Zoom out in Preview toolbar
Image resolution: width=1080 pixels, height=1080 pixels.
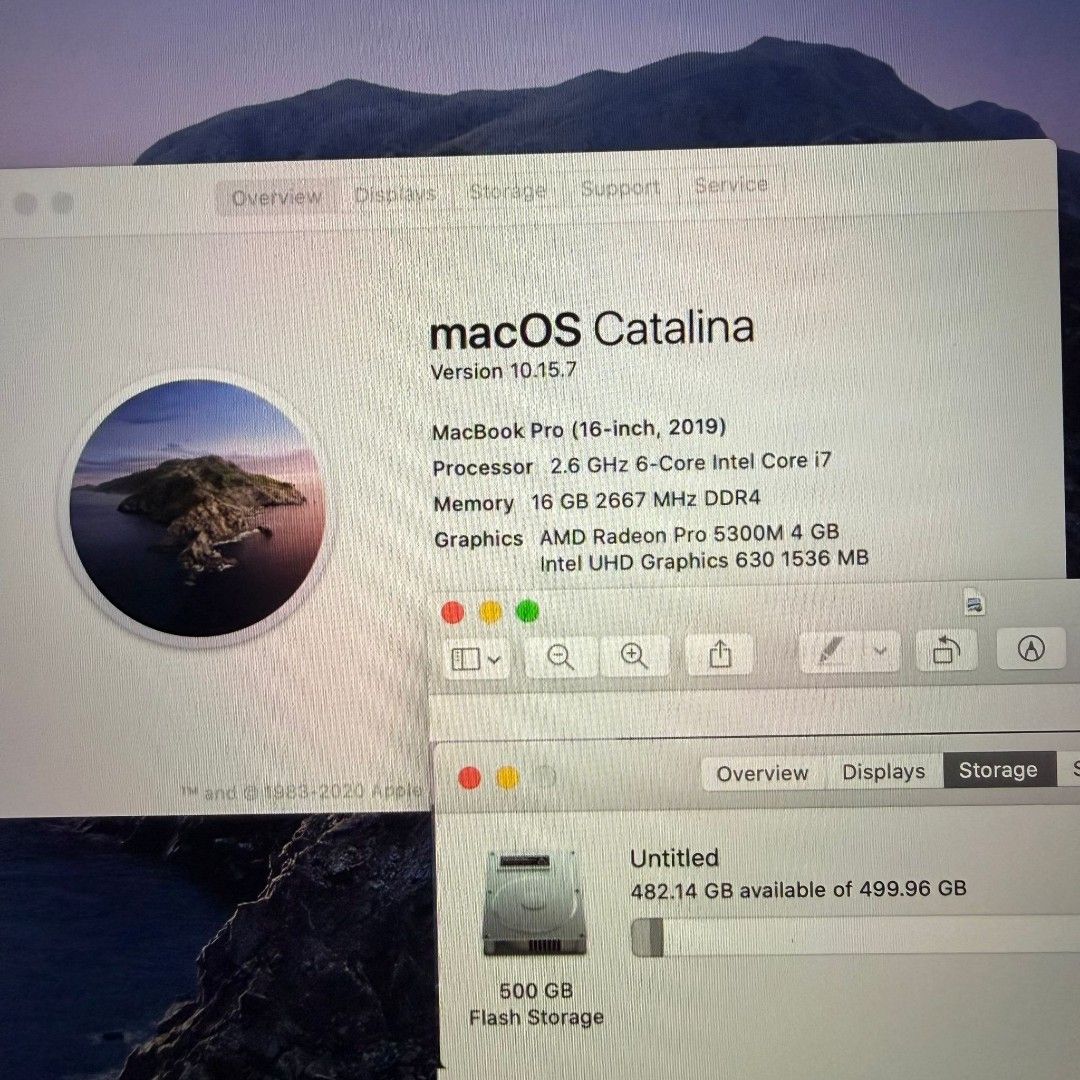pos(560,656)
